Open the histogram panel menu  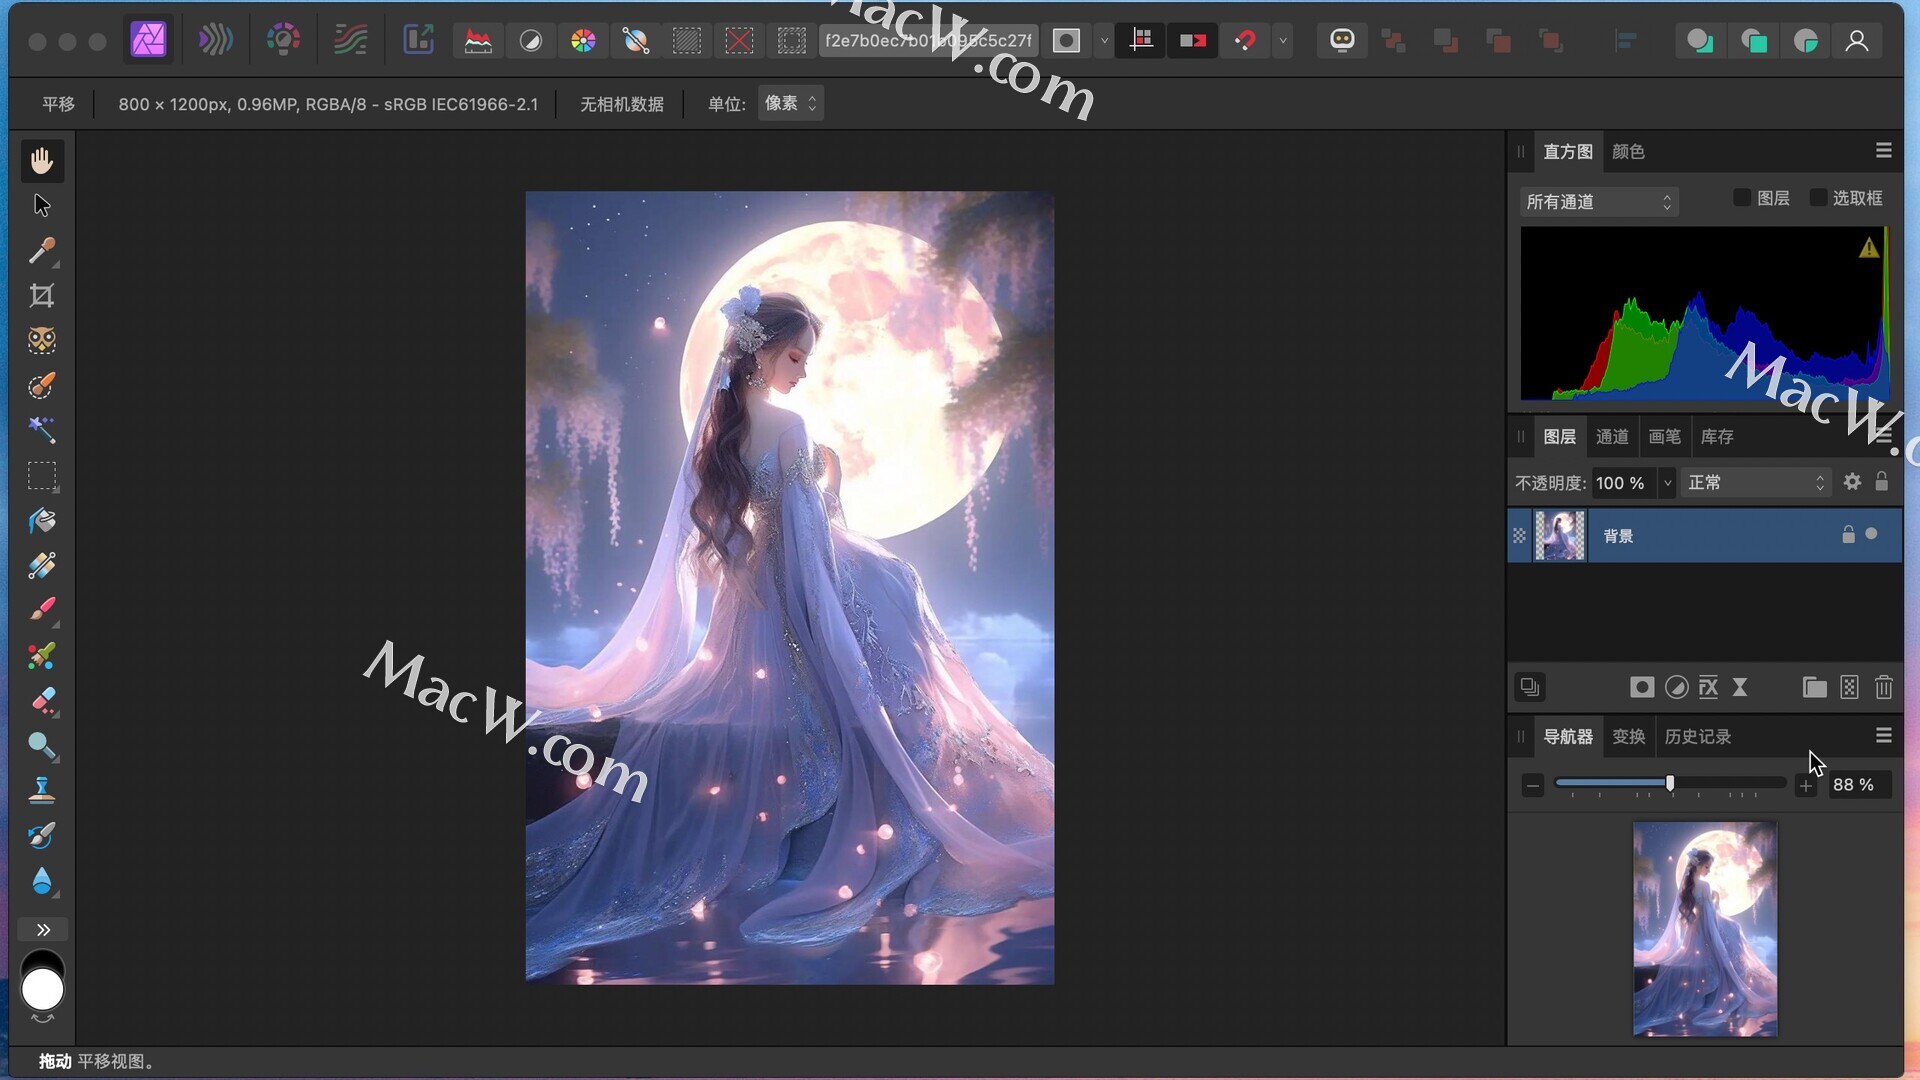[x=1884, y=151]
